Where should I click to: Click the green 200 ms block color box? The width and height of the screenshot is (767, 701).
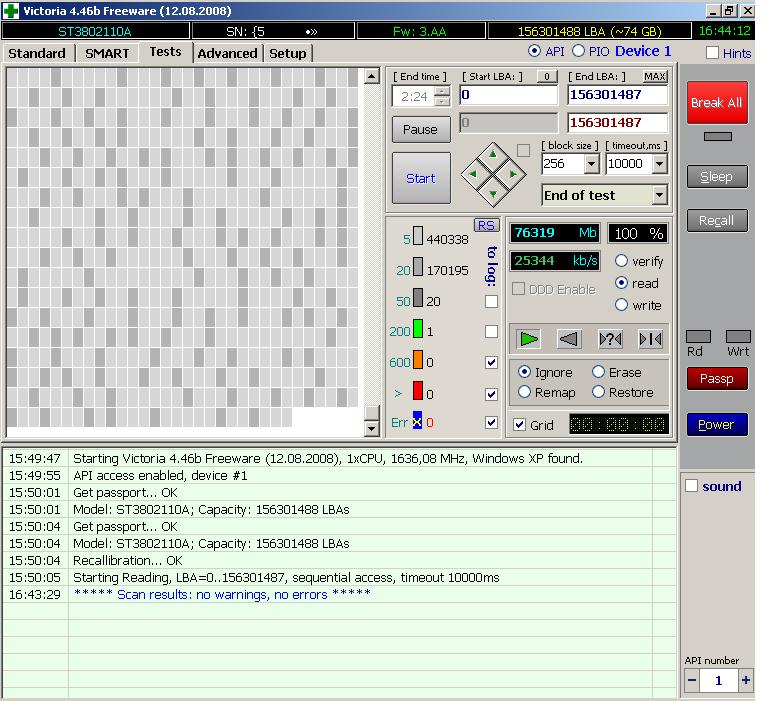click(418, 328)
